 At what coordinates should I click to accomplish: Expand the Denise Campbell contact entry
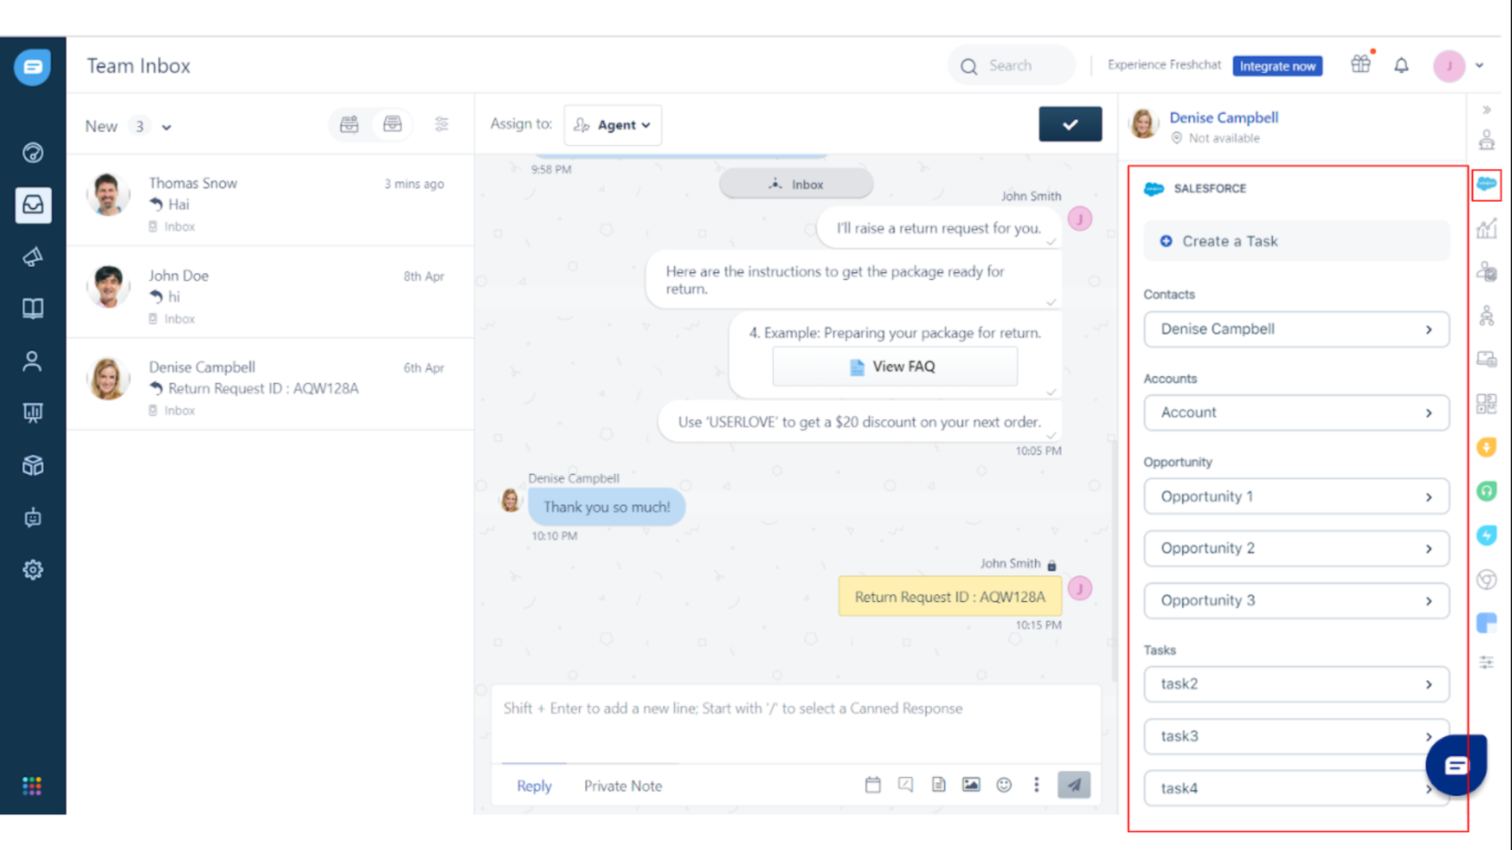tap(1296, 329)
